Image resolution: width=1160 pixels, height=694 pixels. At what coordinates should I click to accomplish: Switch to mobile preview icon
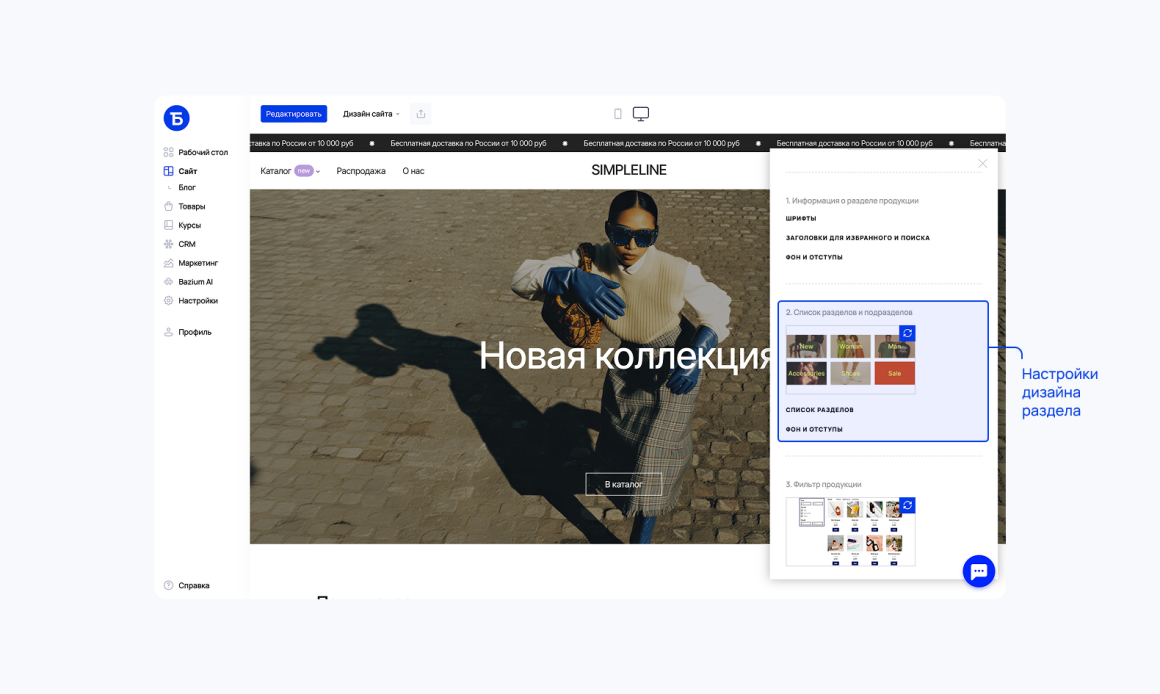618,114
